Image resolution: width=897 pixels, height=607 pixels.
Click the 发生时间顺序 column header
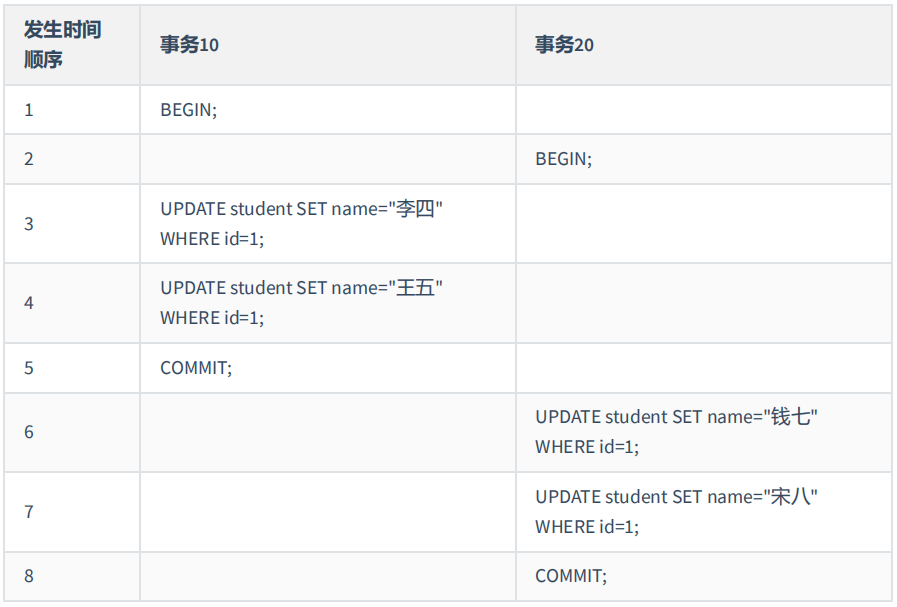(63, 45)
